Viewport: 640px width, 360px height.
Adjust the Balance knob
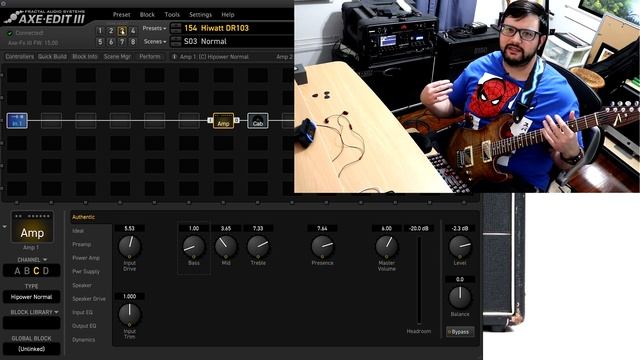(460, 297)
